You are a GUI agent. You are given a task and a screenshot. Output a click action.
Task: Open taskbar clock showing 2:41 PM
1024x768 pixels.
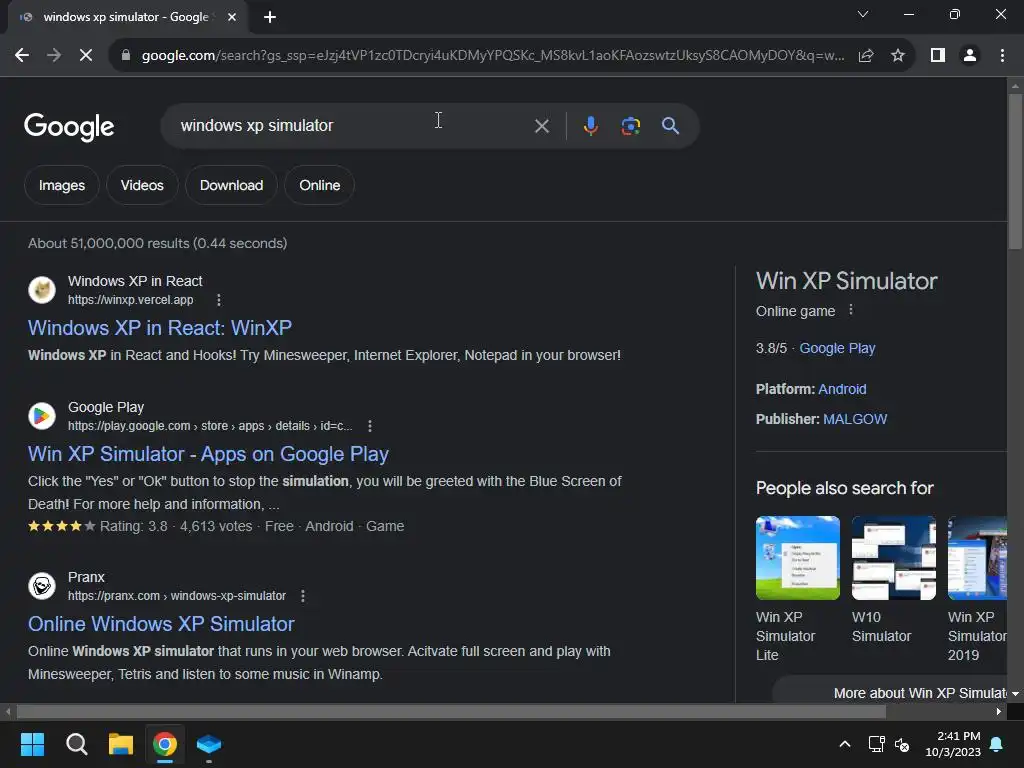click(x=953, y=744)
